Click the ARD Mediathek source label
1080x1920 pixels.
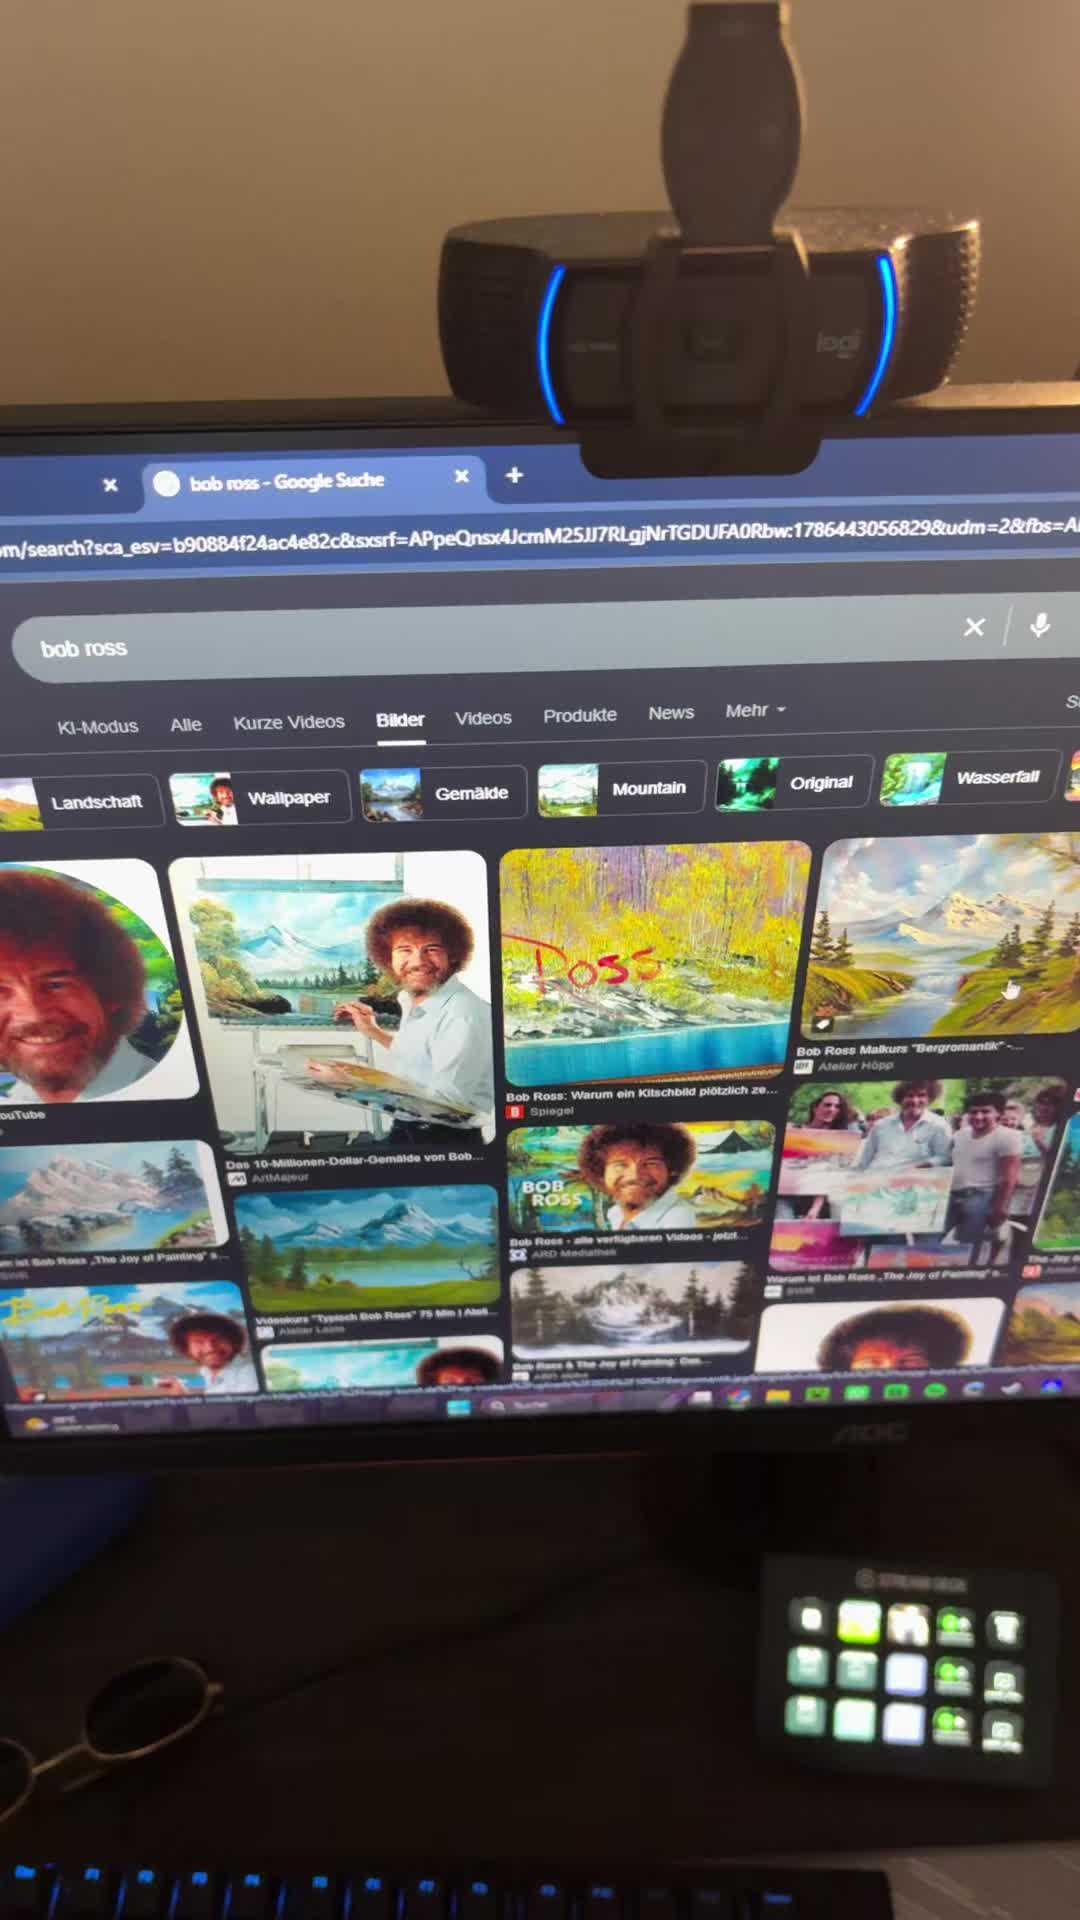pos(573,1253)
